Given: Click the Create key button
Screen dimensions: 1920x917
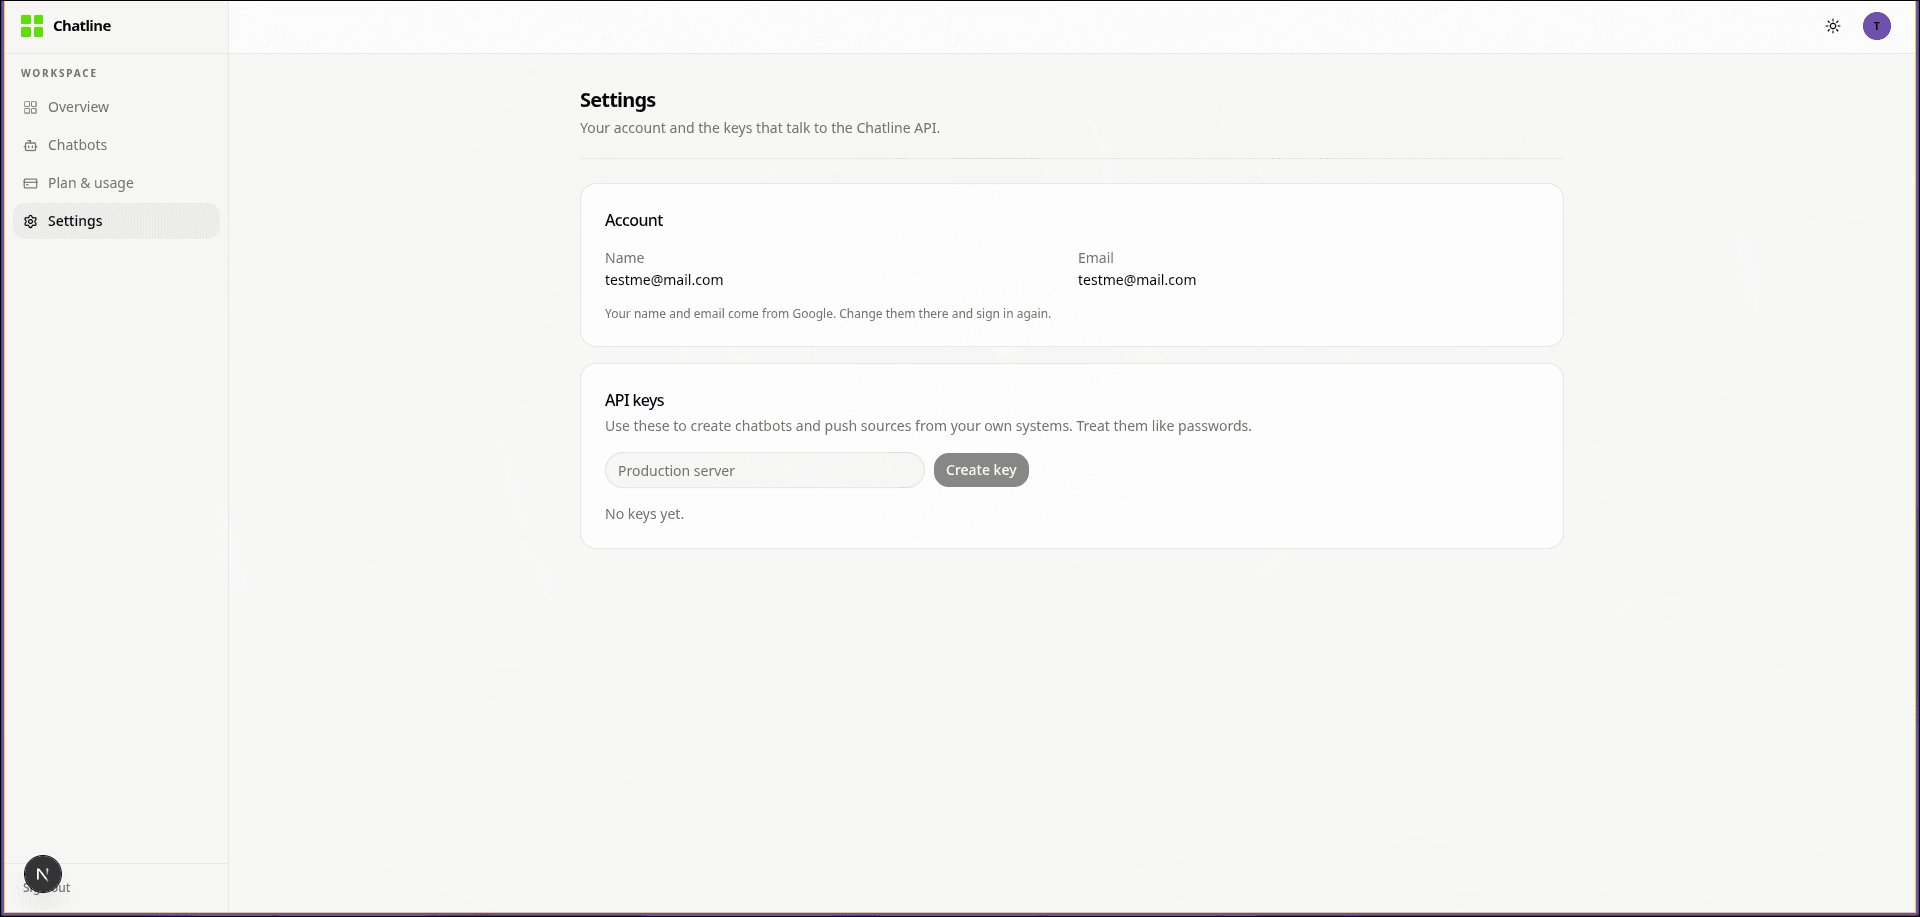Looking at the screenshot, I should (981, 470).
